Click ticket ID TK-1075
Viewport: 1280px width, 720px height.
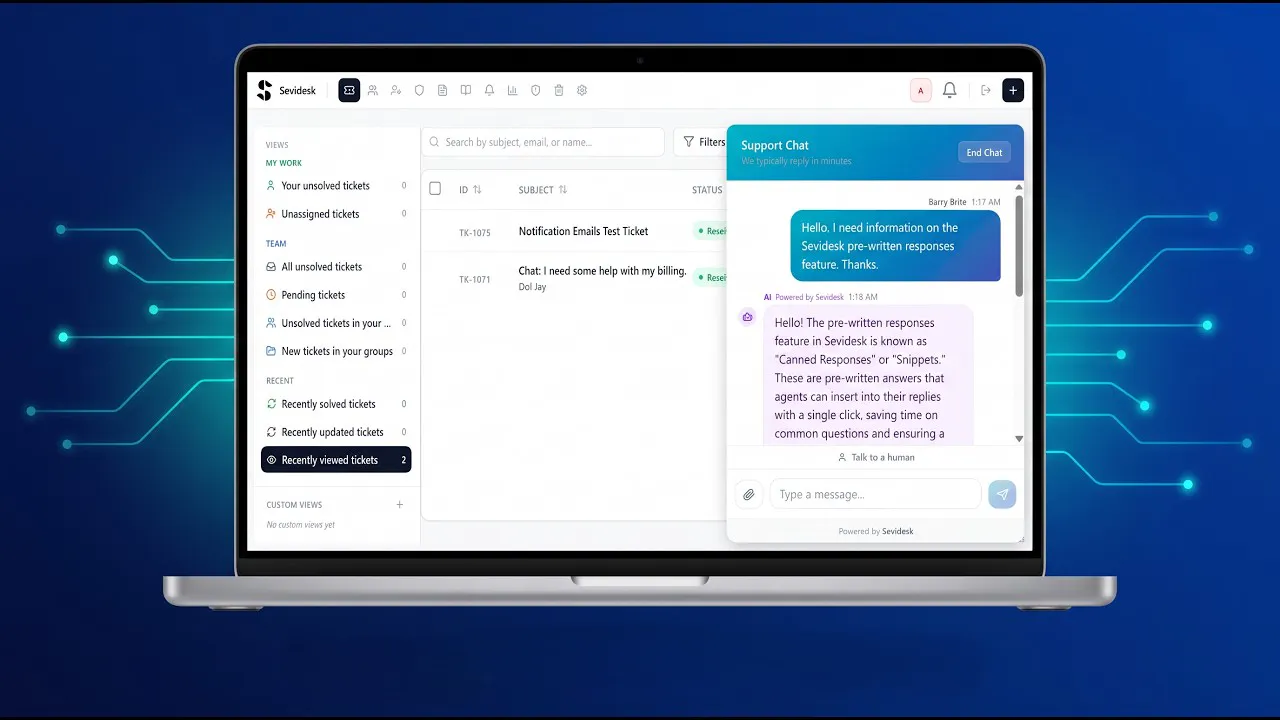click(475, 233)
